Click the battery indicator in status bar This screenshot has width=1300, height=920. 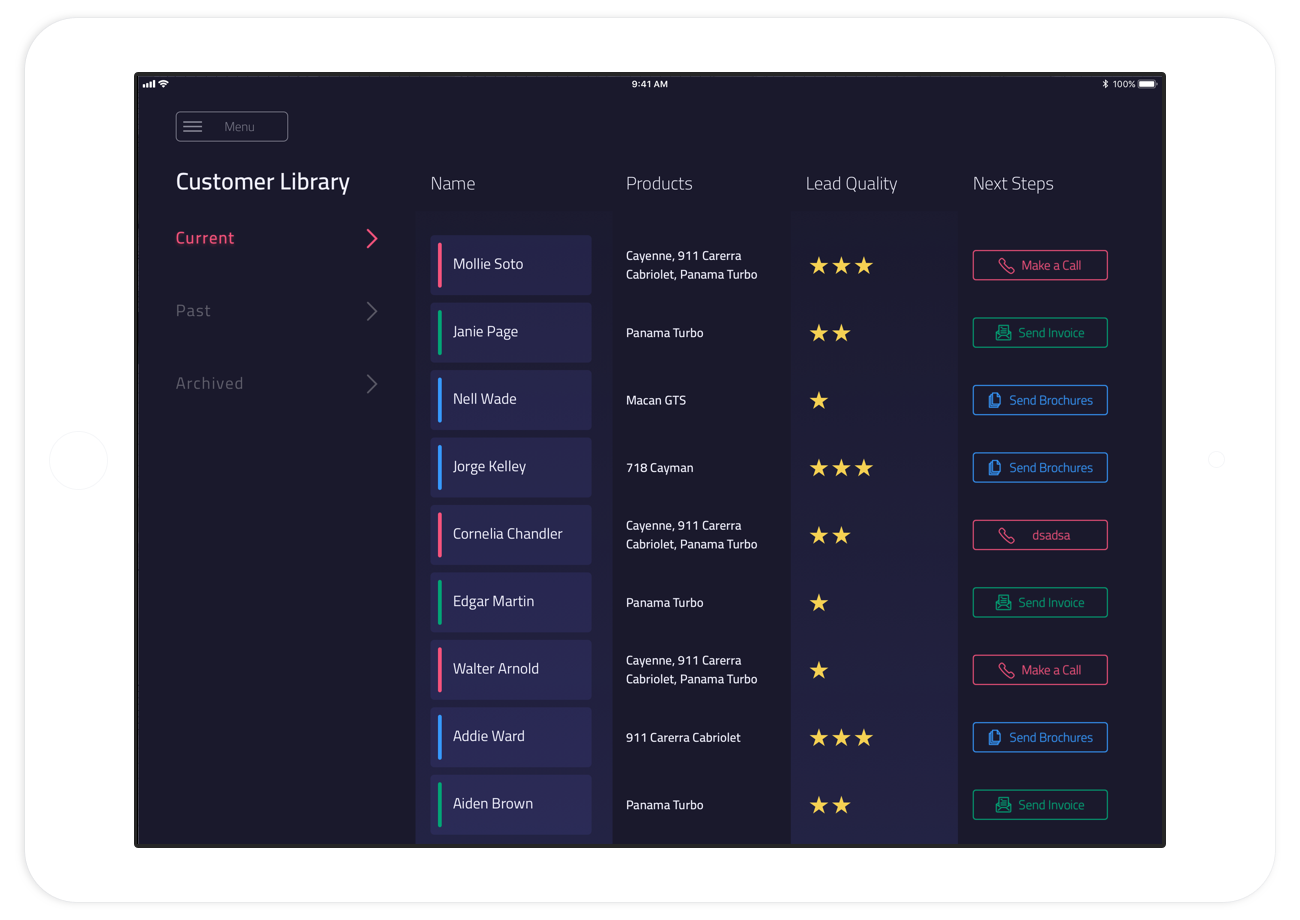click(x=1147, y=84)
